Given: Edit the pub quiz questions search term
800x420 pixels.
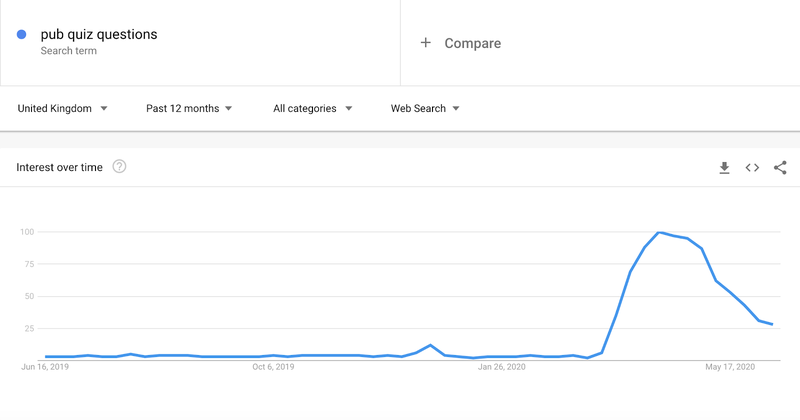Looking at the screenshot, I should 99,34.
